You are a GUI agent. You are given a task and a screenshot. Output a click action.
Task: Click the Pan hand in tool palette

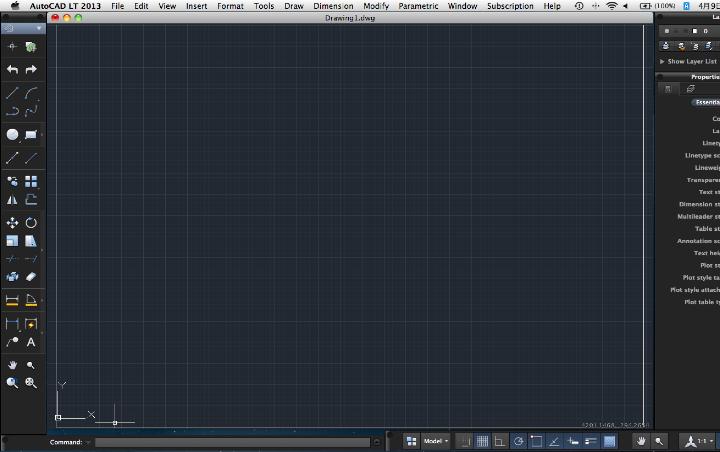click(12, 365)
